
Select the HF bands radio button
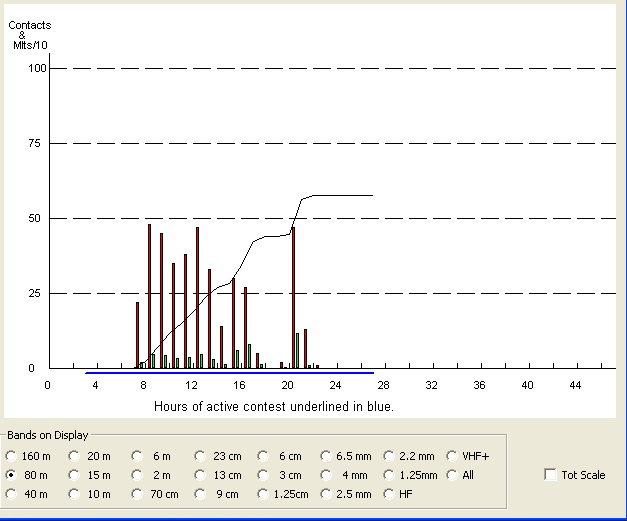click(390, 494)
